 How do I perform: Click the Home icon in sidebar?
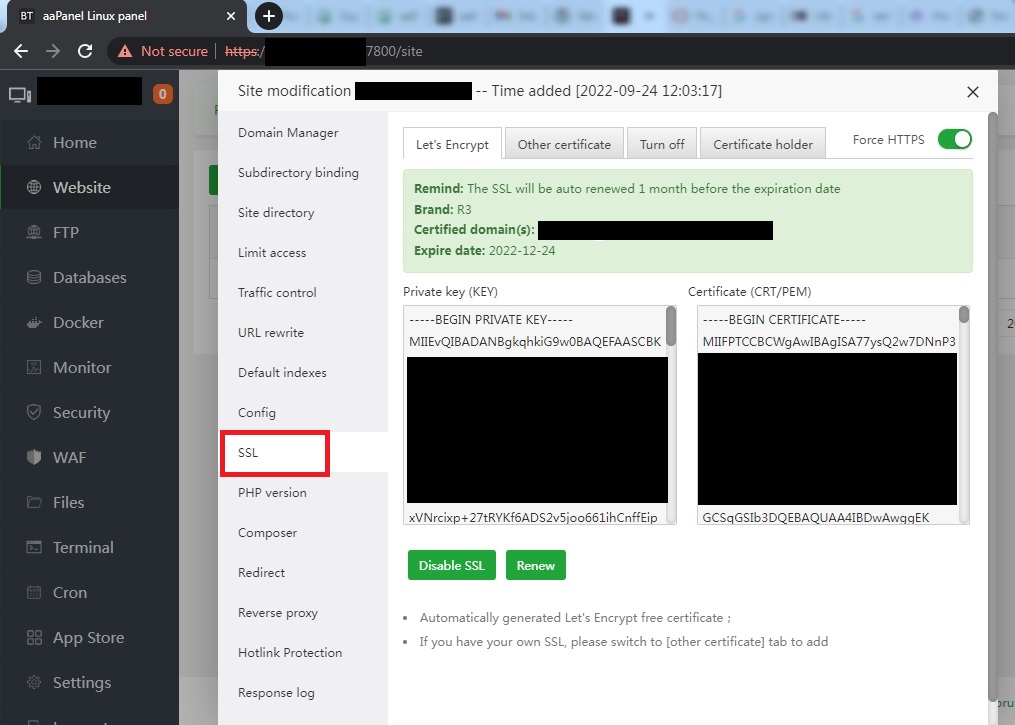click(35, 143)
